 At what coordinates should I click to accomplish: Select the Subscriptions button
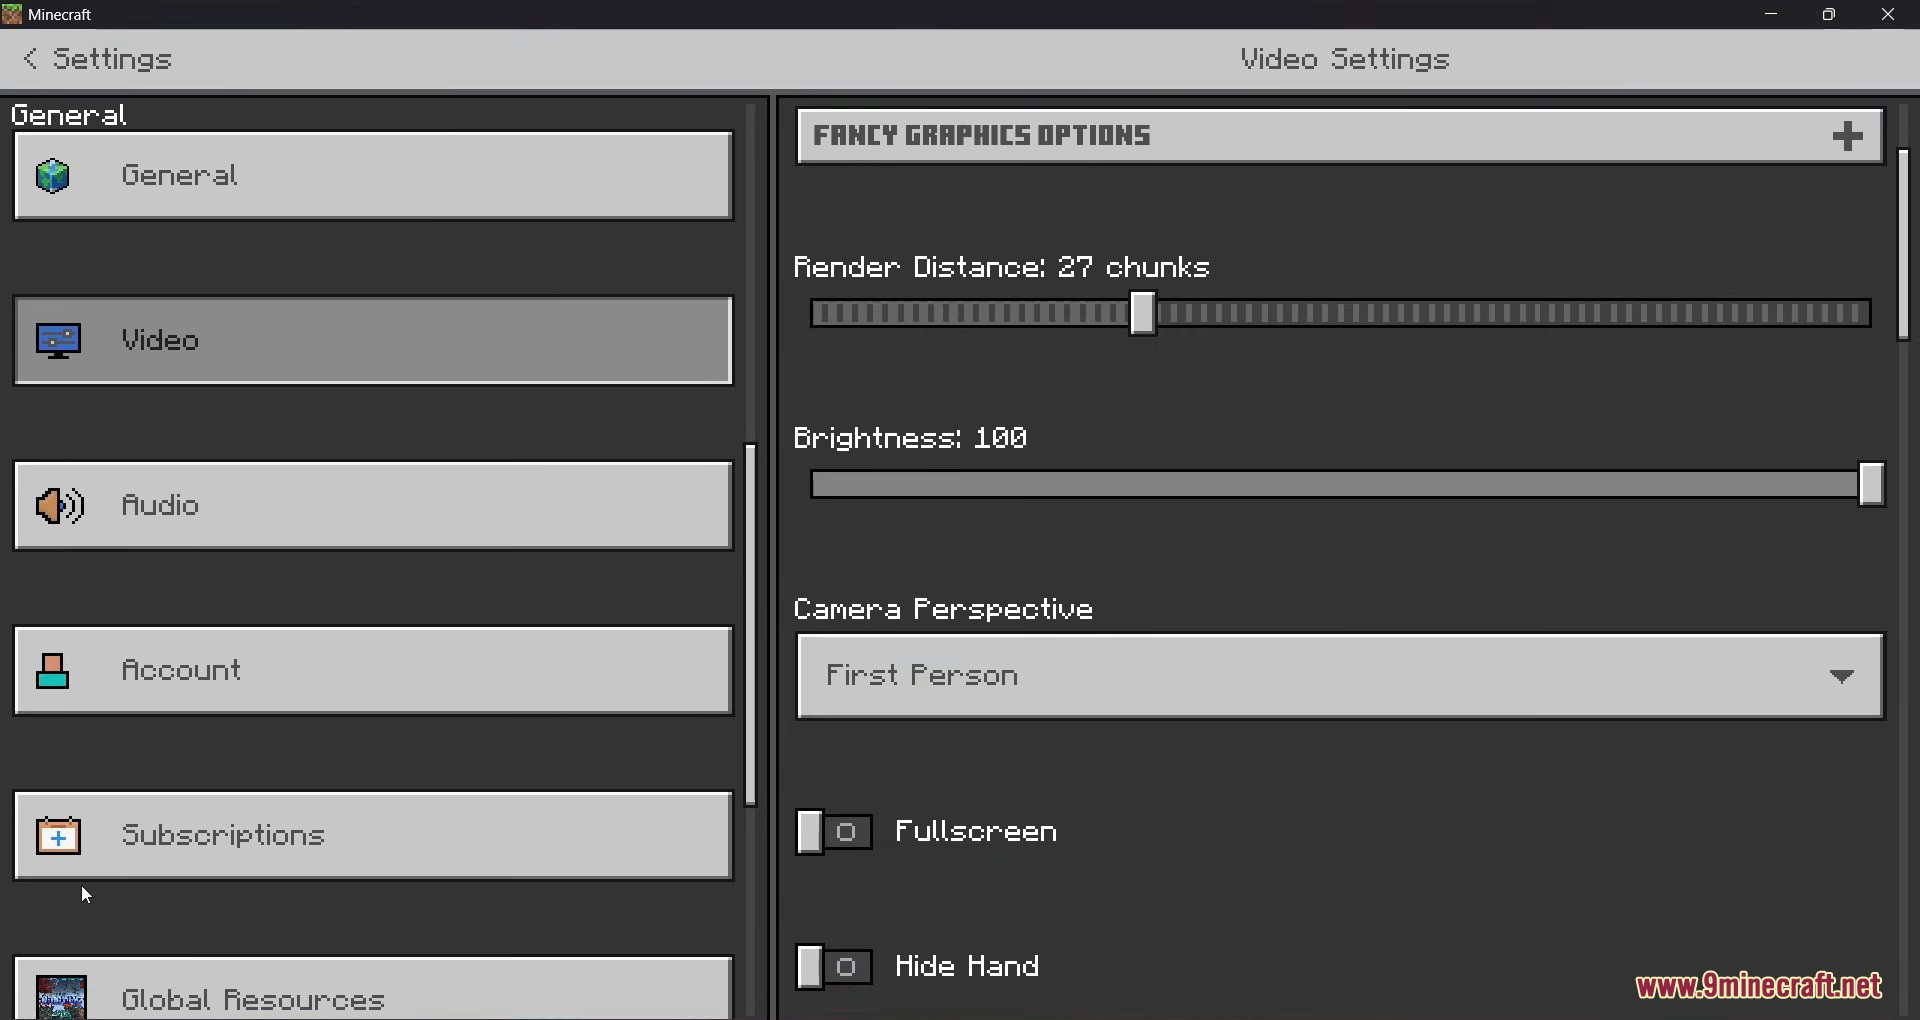coord(373,836)
